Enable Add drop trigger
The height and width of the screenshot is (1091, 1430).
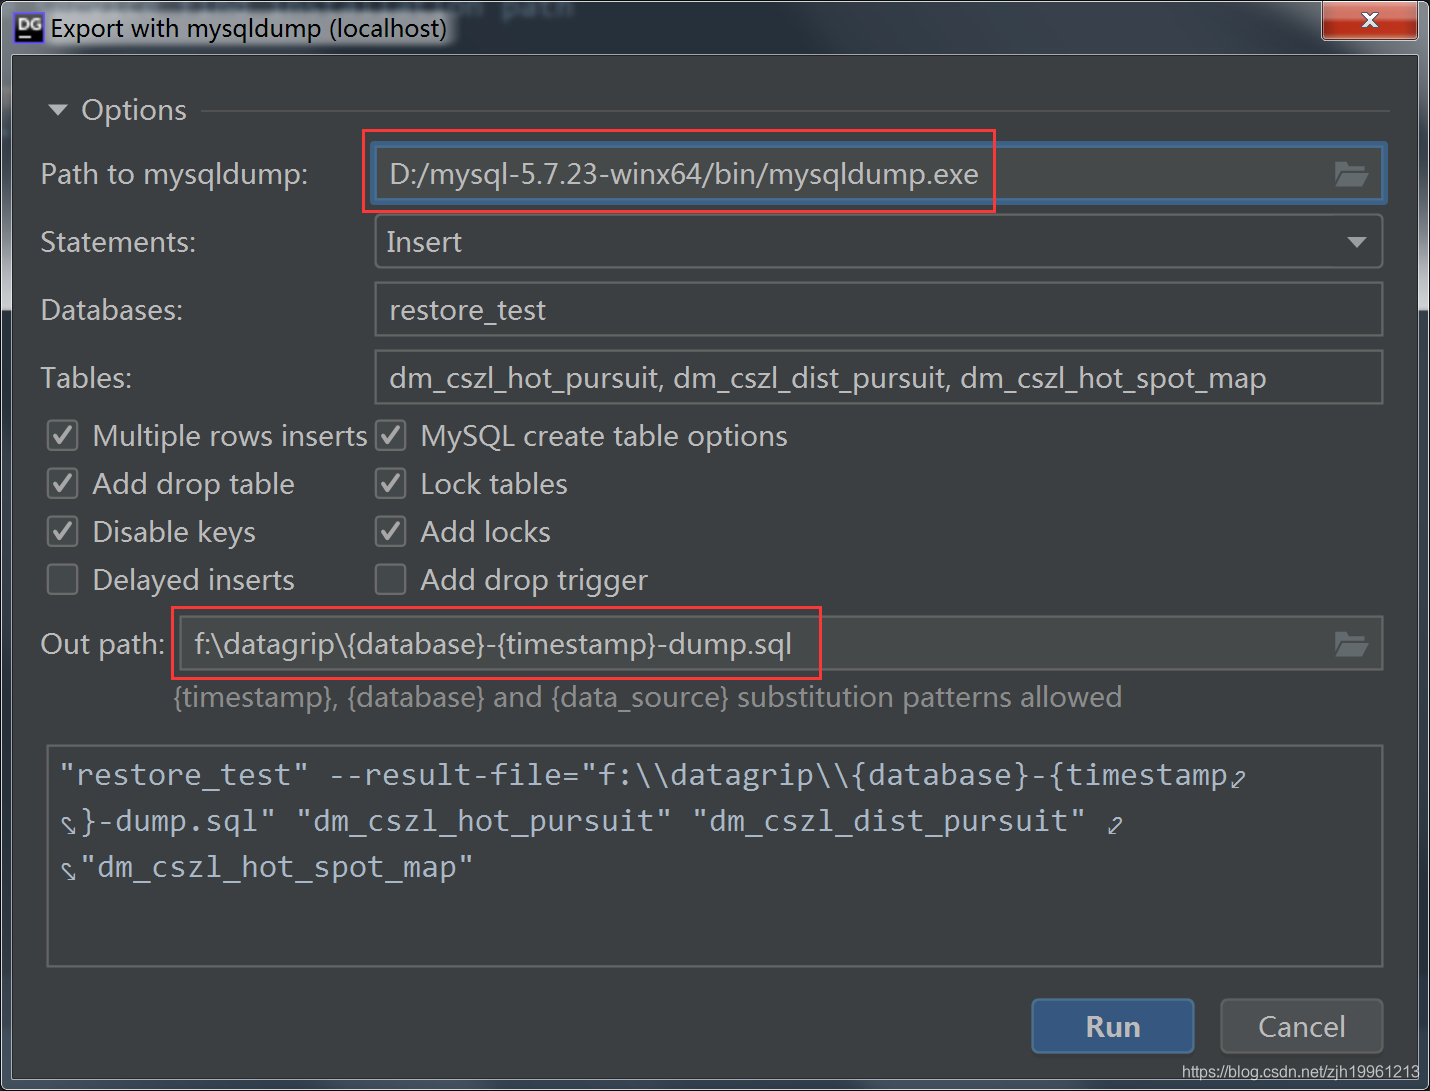[x=390, y=579]
